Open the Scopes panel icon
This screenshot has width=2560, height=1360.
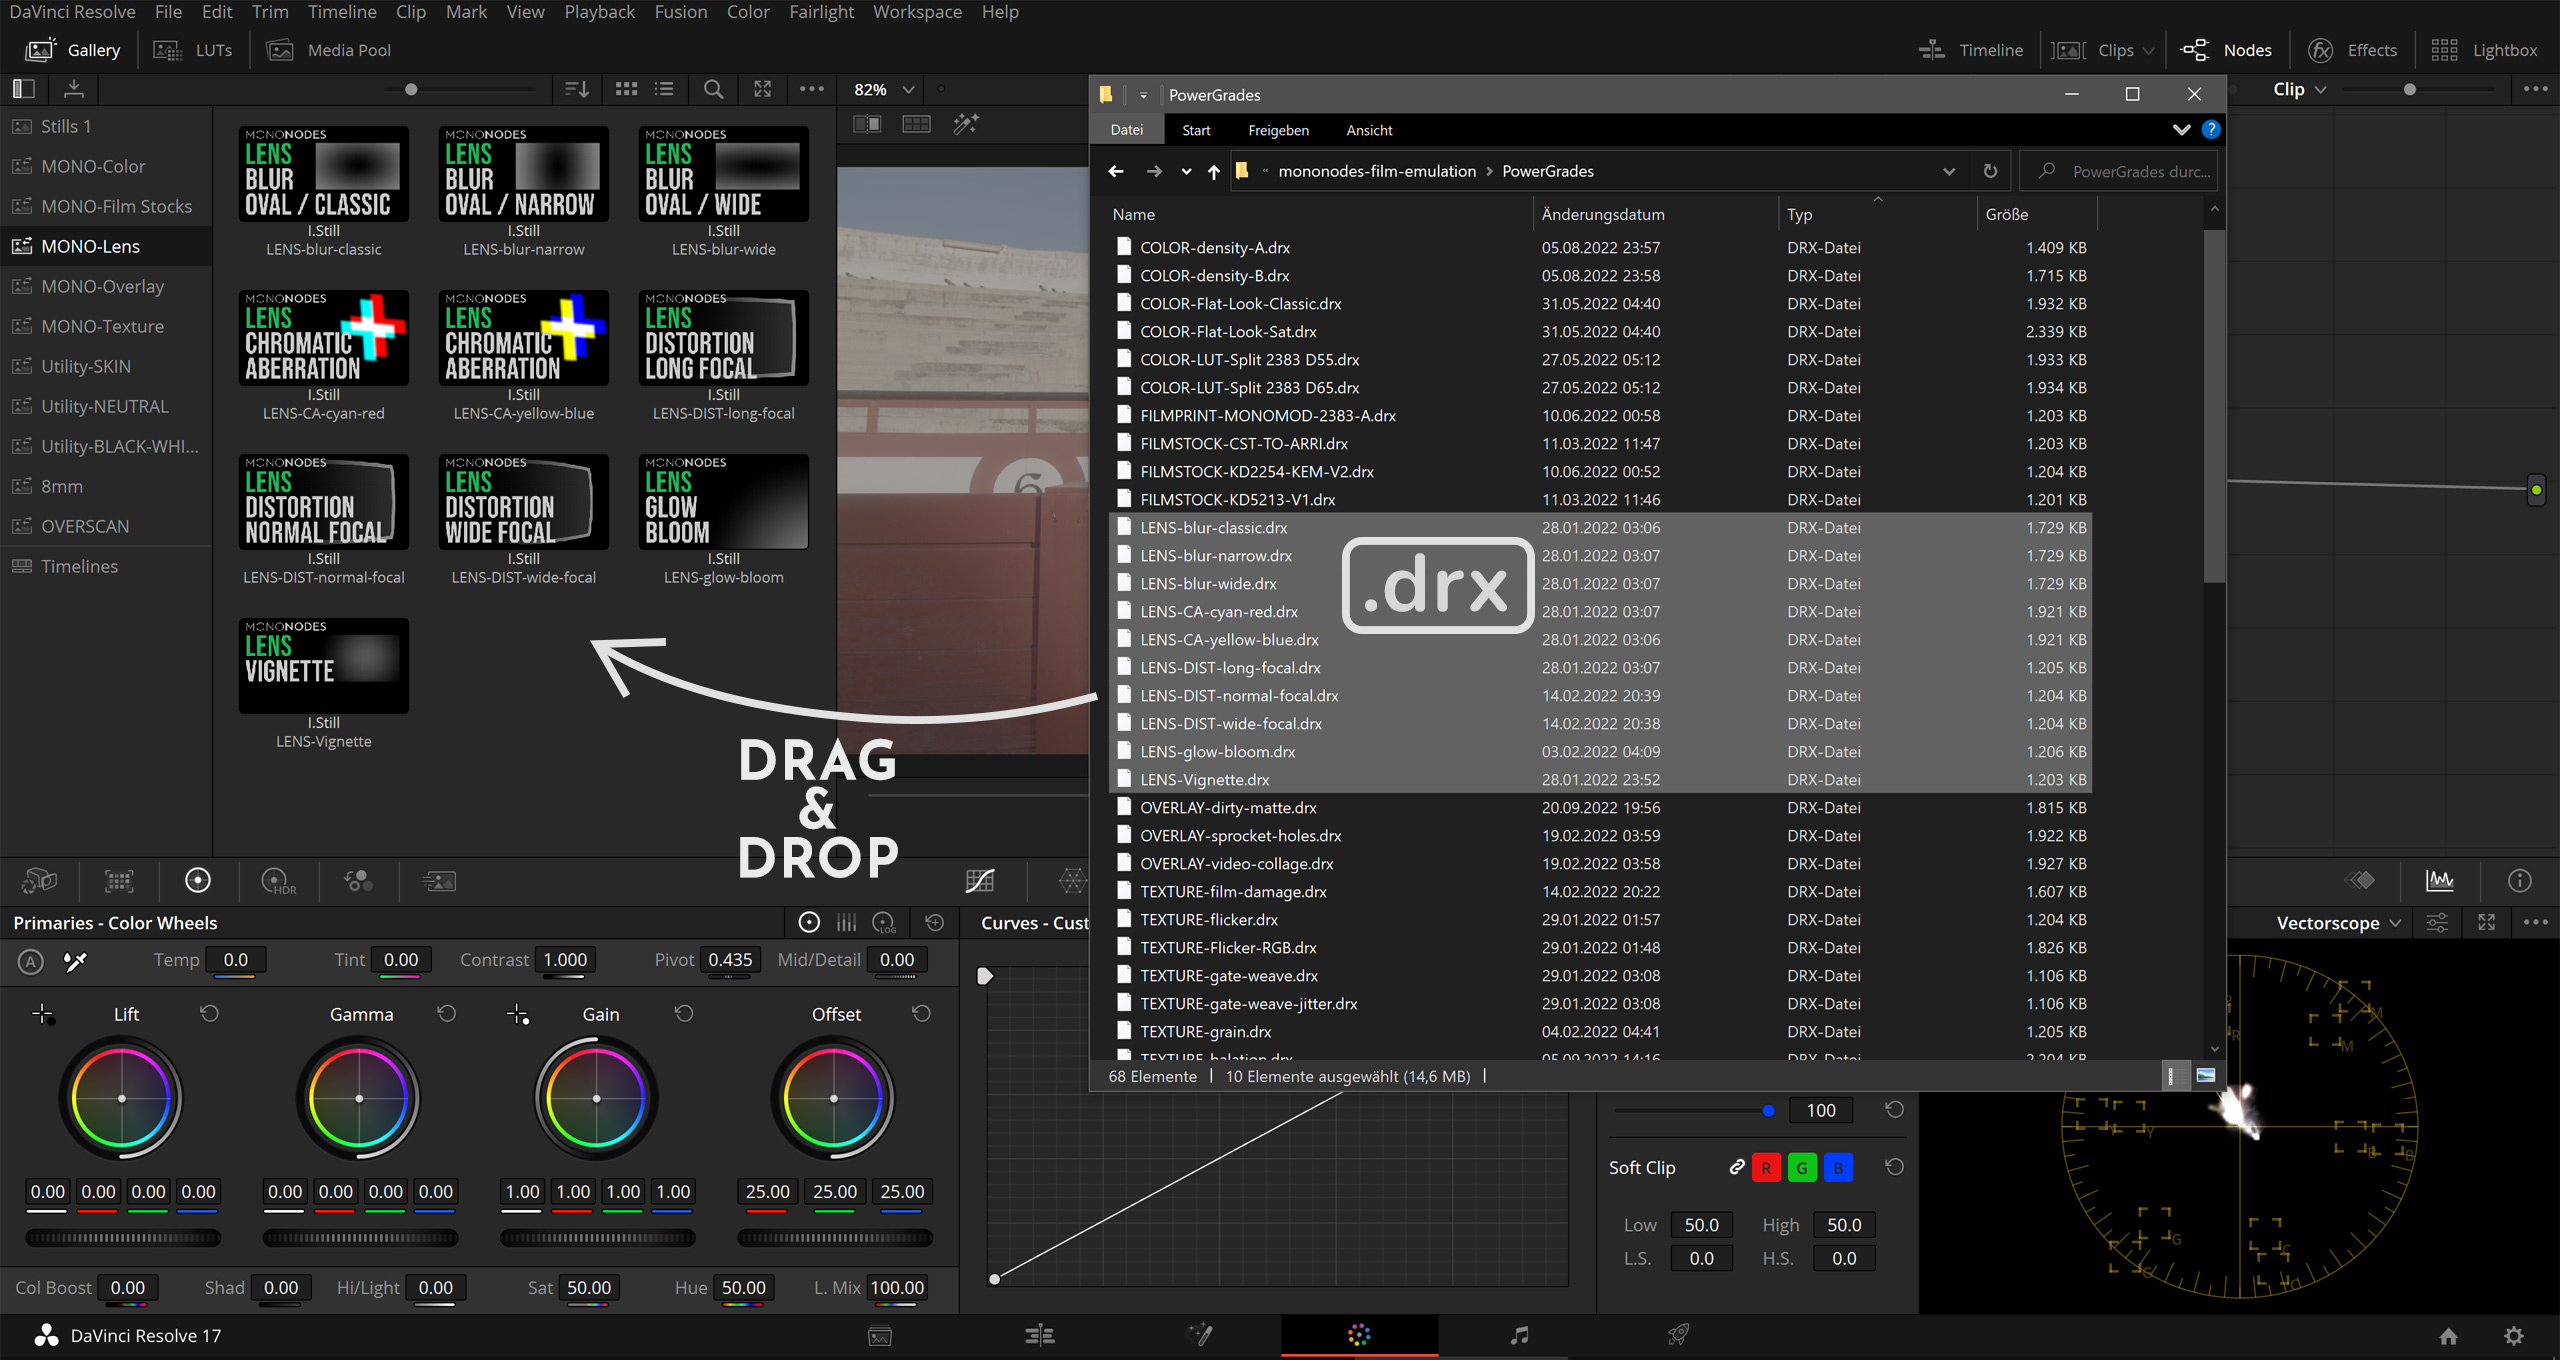2440,880
